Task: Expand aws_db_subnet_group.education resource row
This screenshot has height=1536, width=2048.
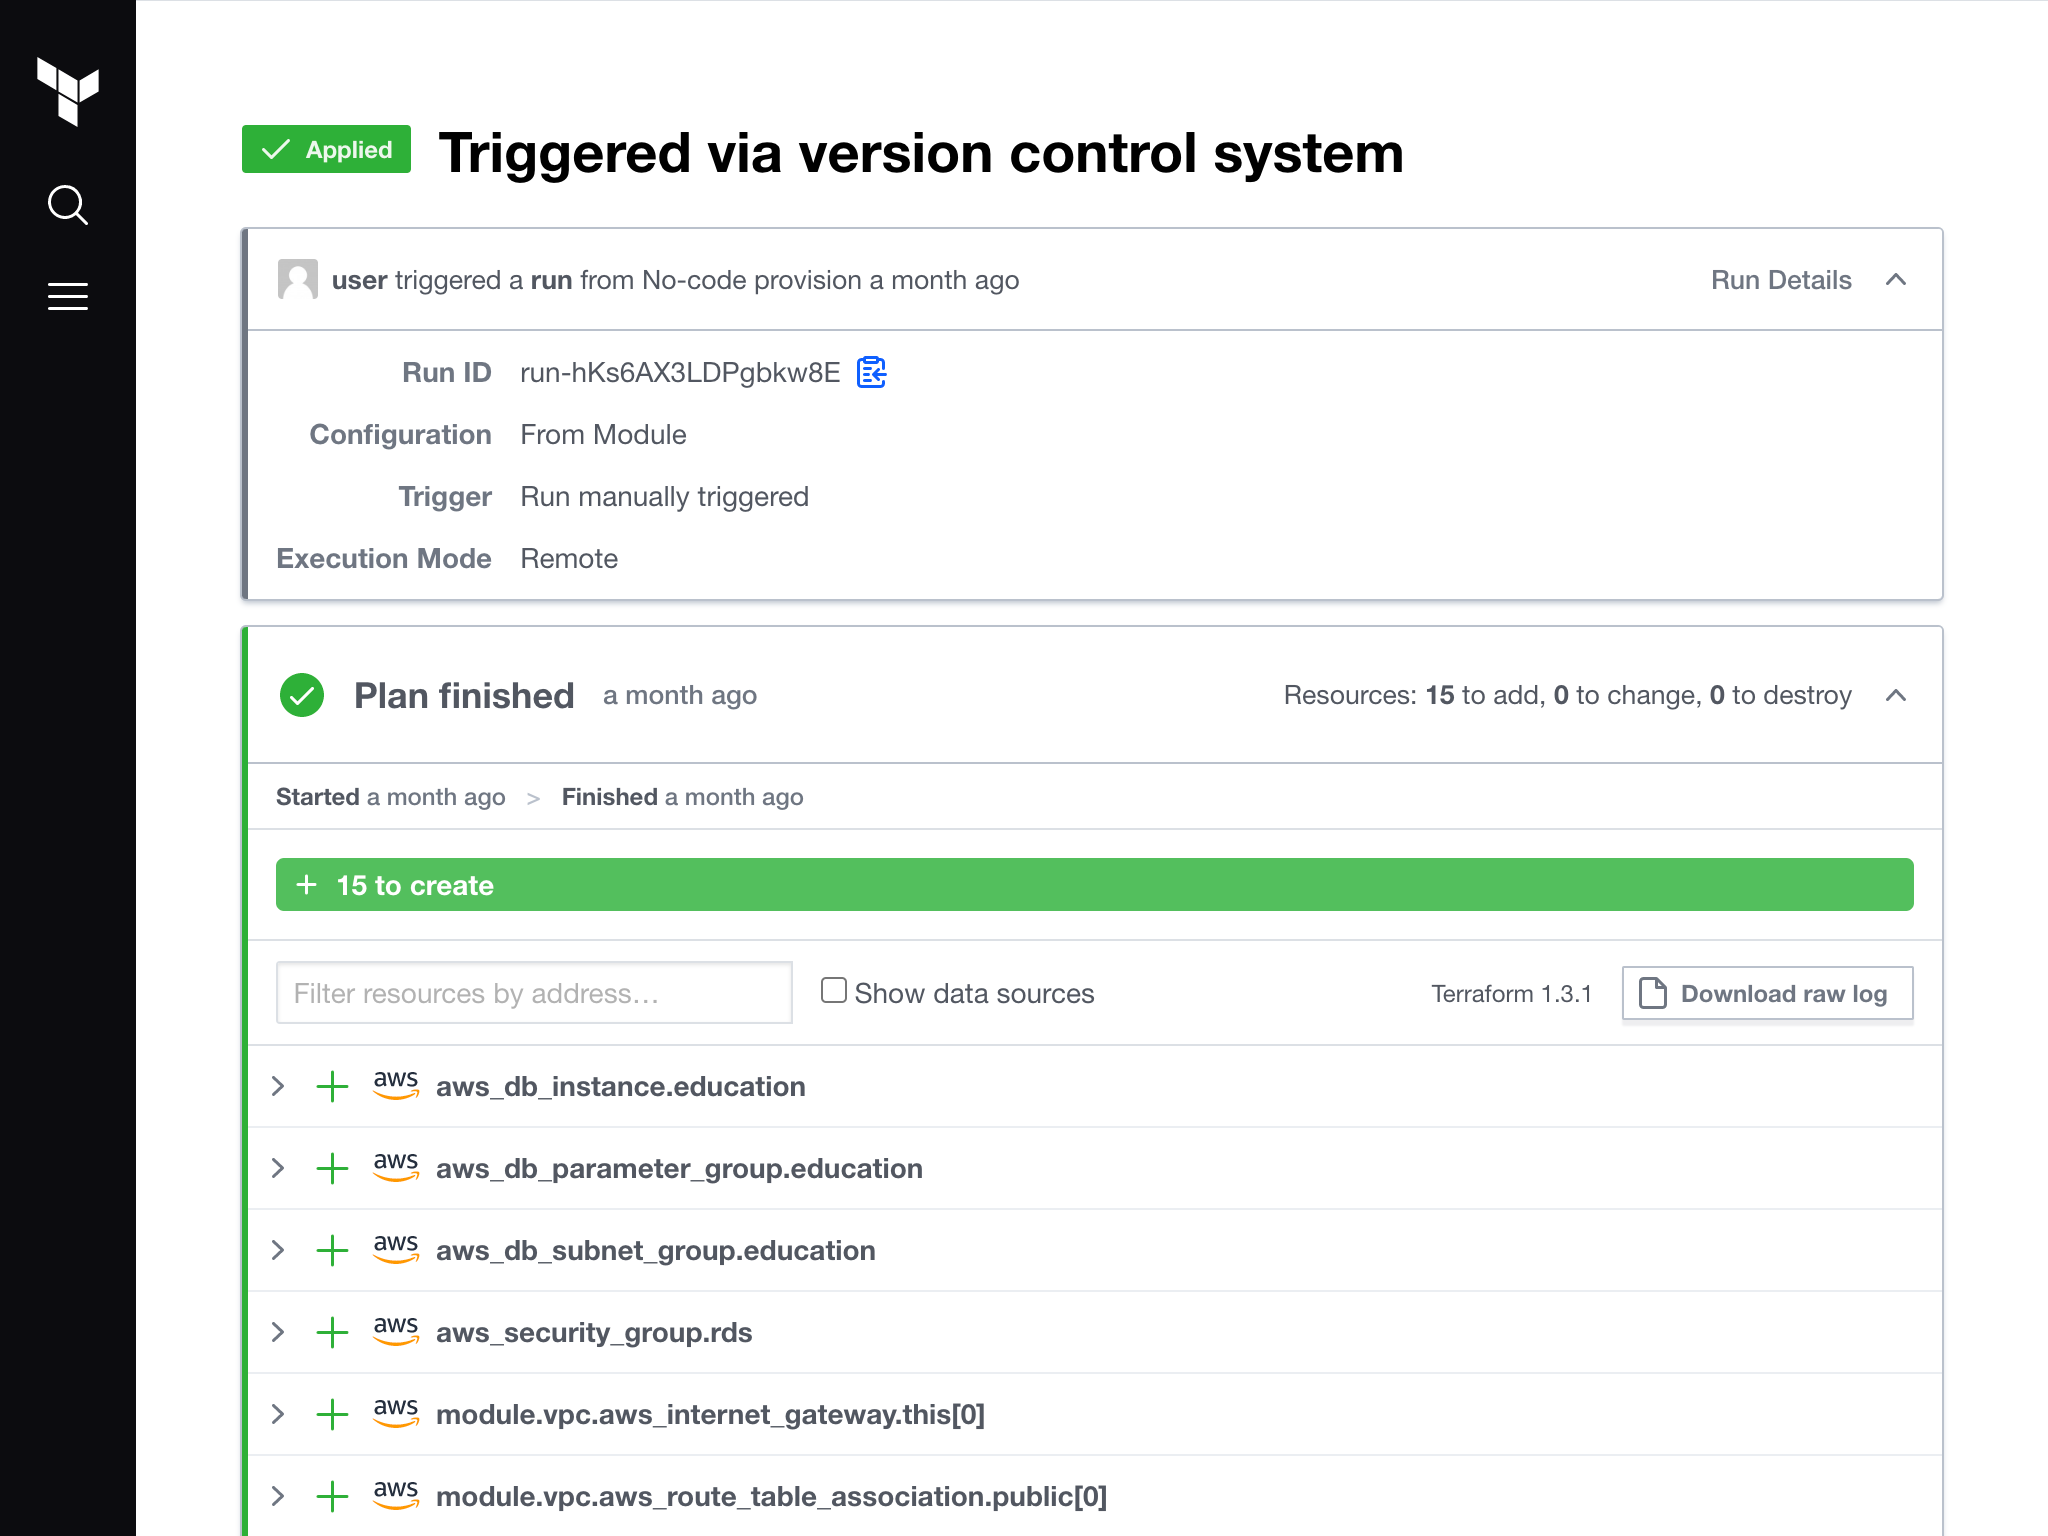Action: coord(278,1250)
